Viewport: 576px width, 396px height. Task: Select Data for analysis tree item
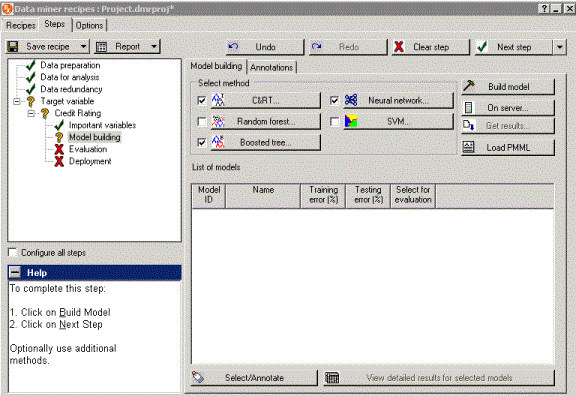click(70, 77)
